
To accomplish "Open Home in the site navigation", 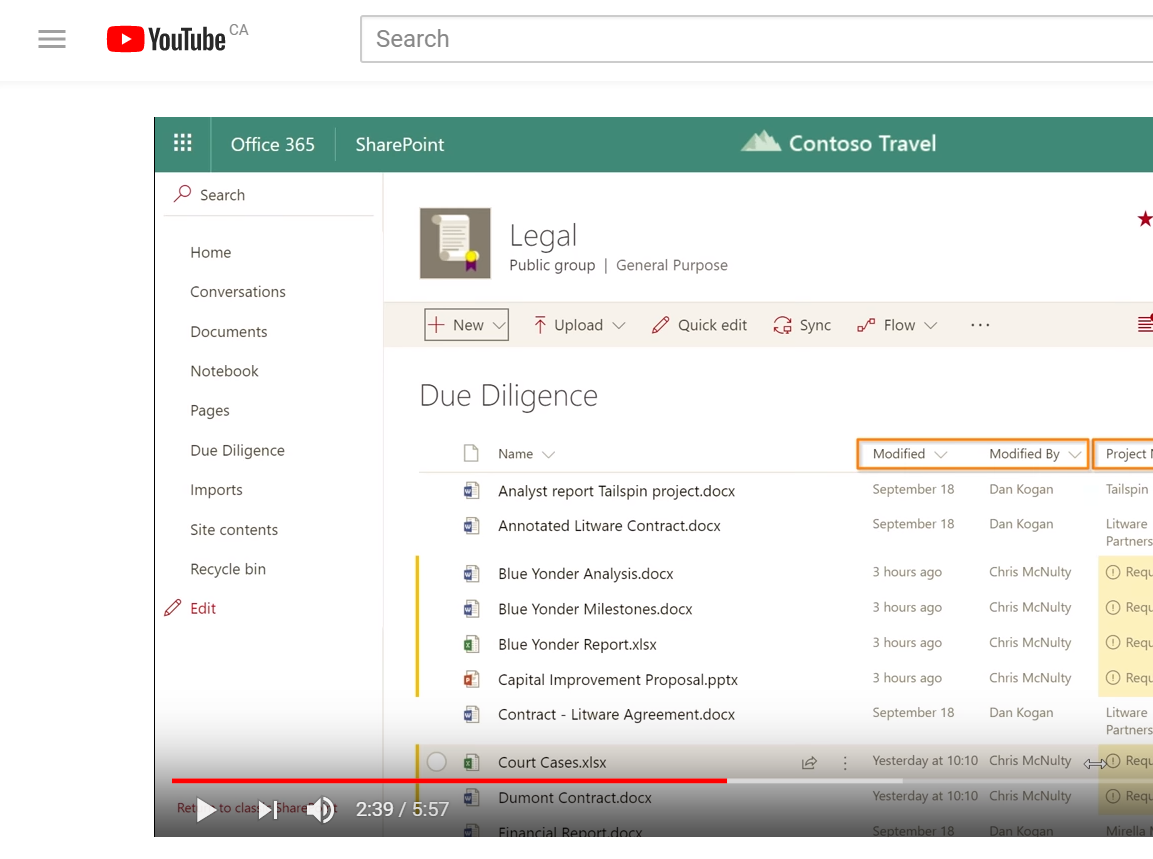I will coord(210,252).
